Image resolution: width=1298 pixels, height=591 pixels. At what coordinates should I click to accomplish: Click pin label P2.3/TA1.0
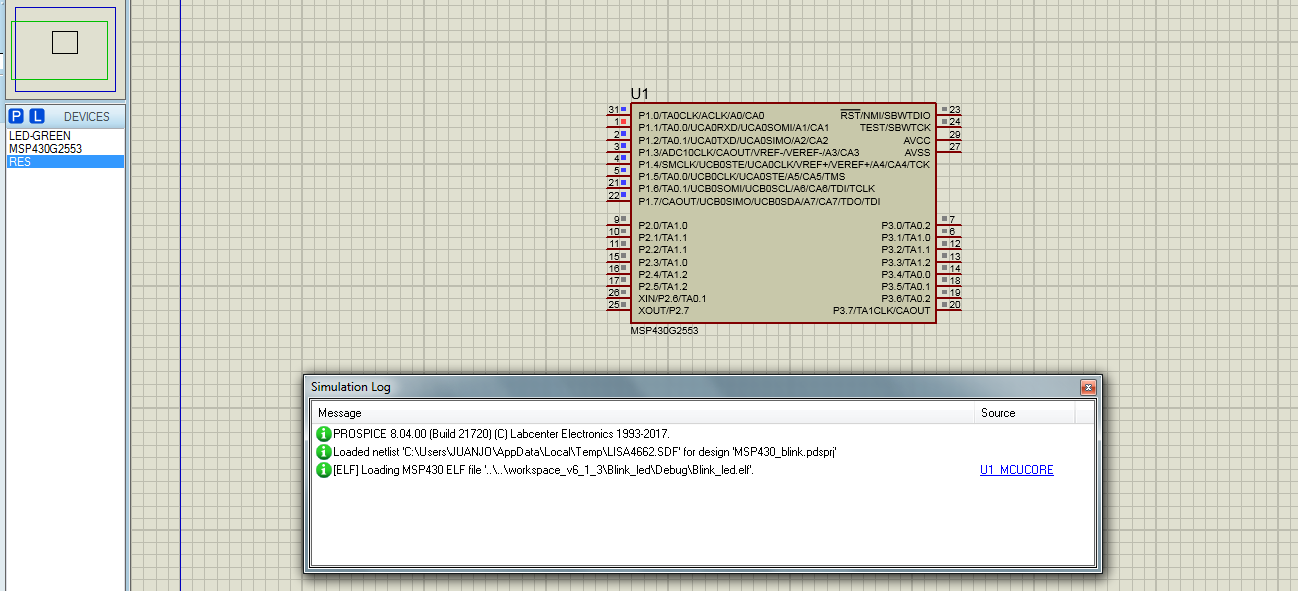click(x=663, y=262)
